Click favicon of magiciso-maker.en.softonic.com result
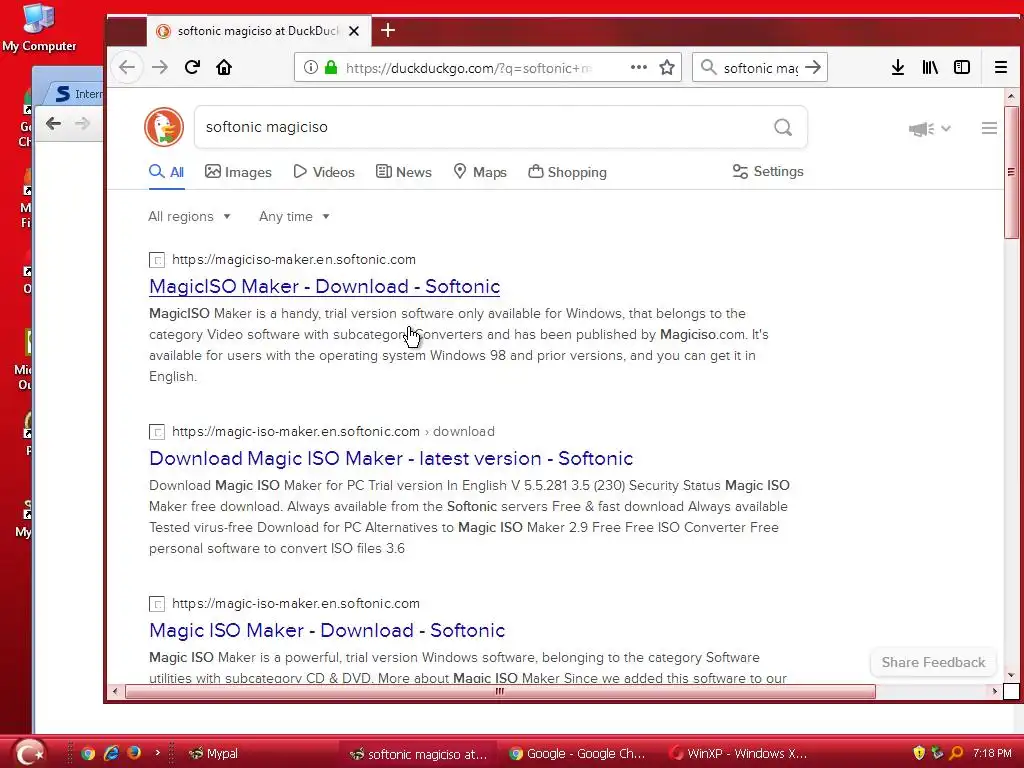This screenshot has height=768, width=1024. 157,260
